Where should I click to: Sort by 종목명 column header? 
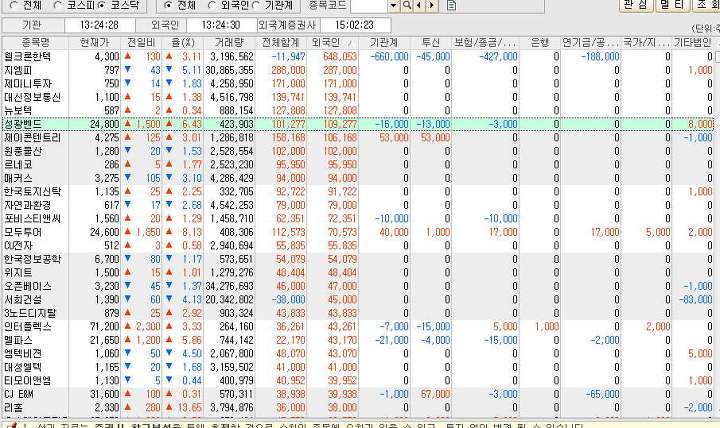coord(35,43)
